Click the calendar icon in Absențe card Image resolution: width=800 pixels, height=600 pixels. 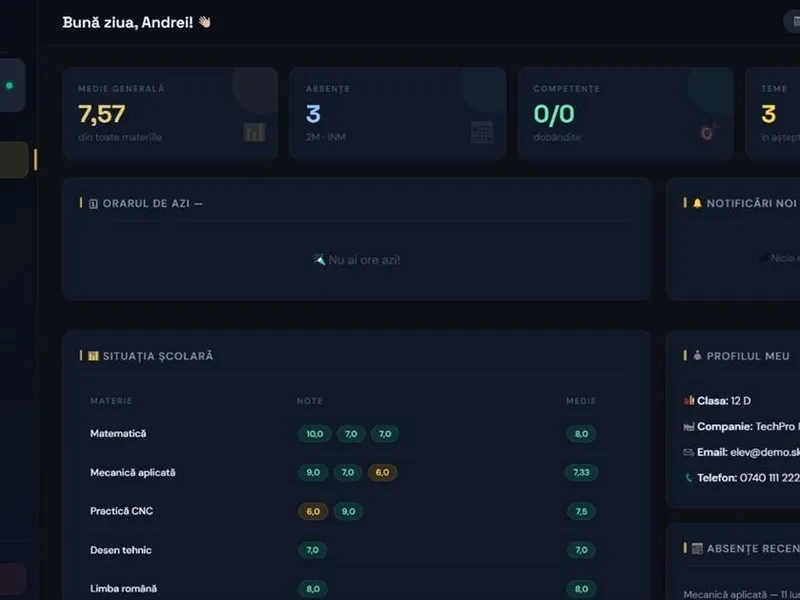pyautogui.click(x=482, y=132)
